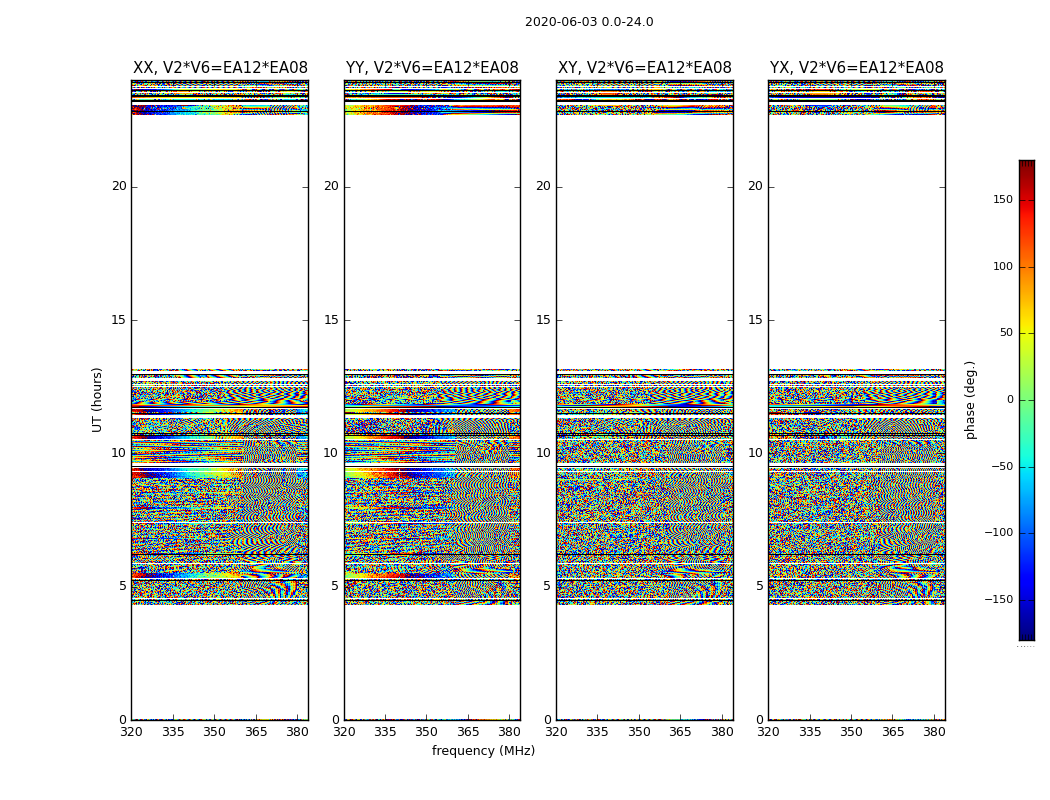The width and height of the screenshot is (1050, 800).
Task: Click the YY phase waterfall plot panel
Action: [x=432, y=400]
